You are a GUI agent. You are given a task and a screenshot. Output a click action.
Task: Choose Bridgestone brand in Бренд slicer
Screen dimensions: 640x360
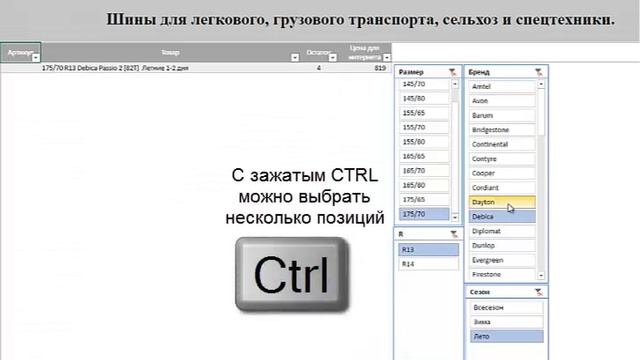tap(502, 130)
